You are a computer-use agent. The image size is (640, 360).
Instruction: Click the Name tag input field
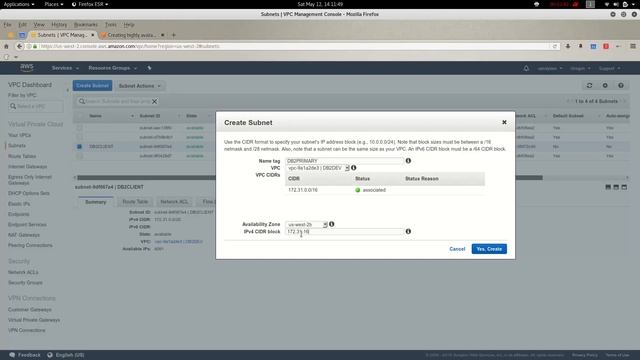tap(345, 160)
